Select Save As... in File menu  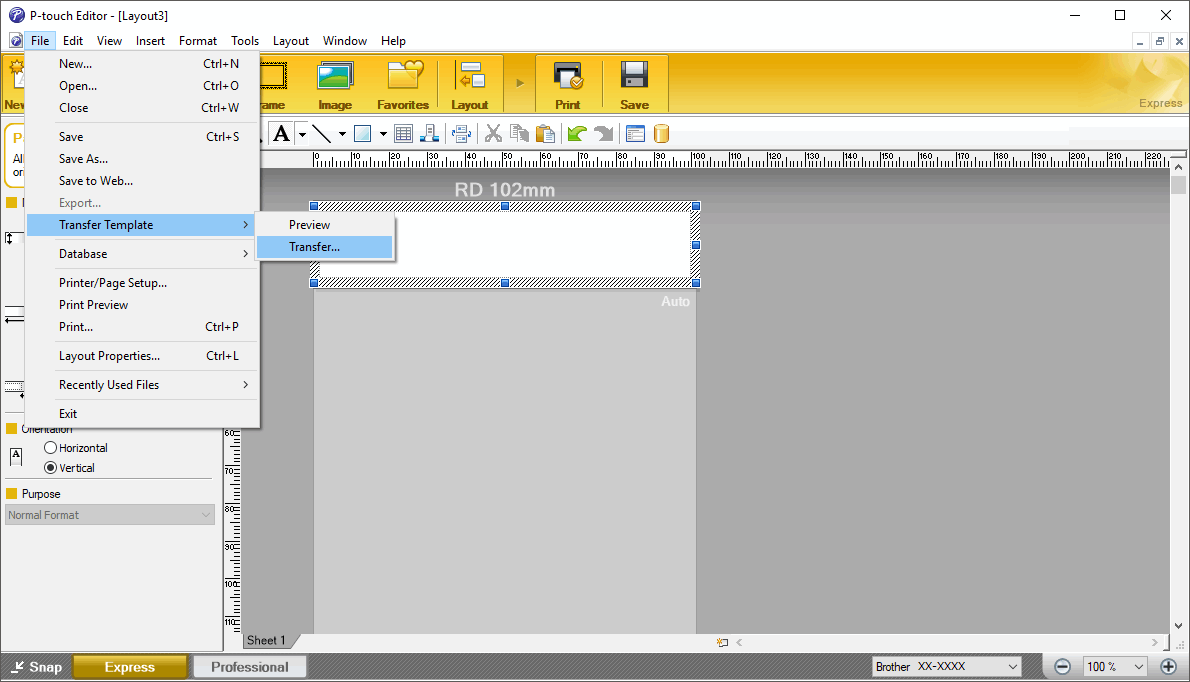[142, 159]
